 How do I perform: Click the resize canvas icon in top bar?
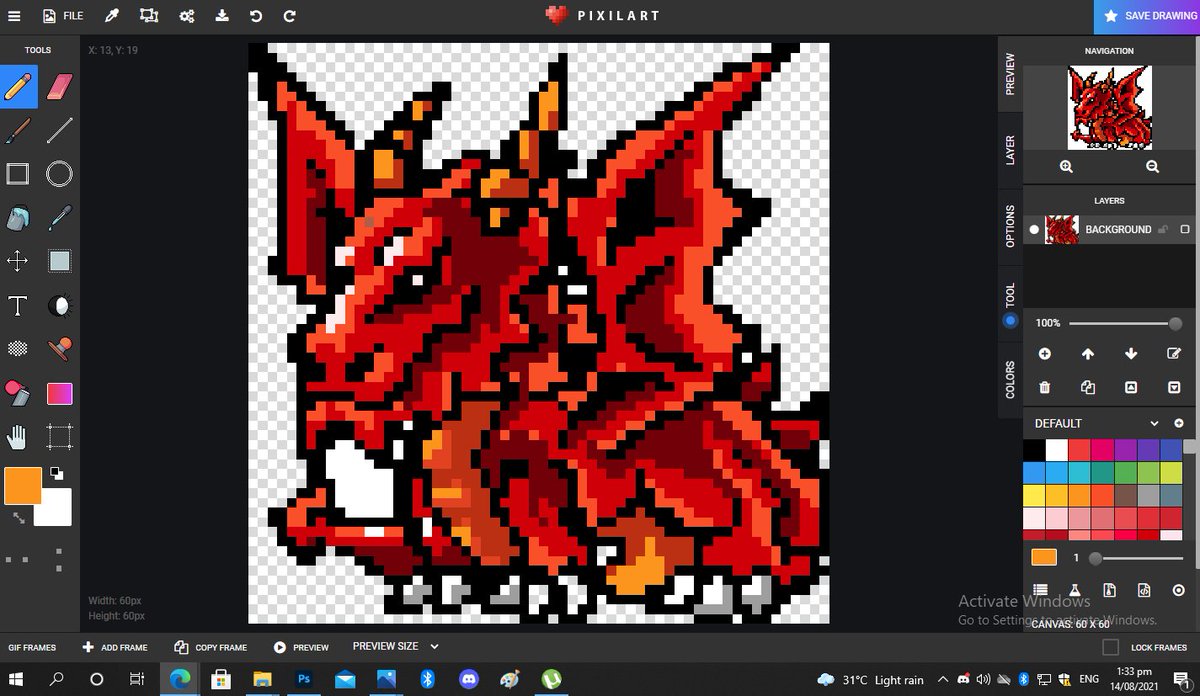coord(149,16)
